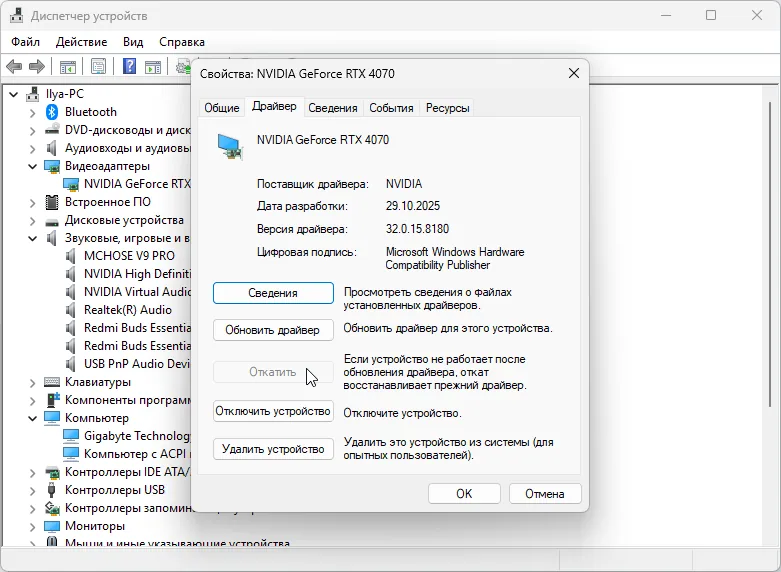Confirm the dialog with OK
The width and height of the screenshot is (781, 572).
(464, 493)
